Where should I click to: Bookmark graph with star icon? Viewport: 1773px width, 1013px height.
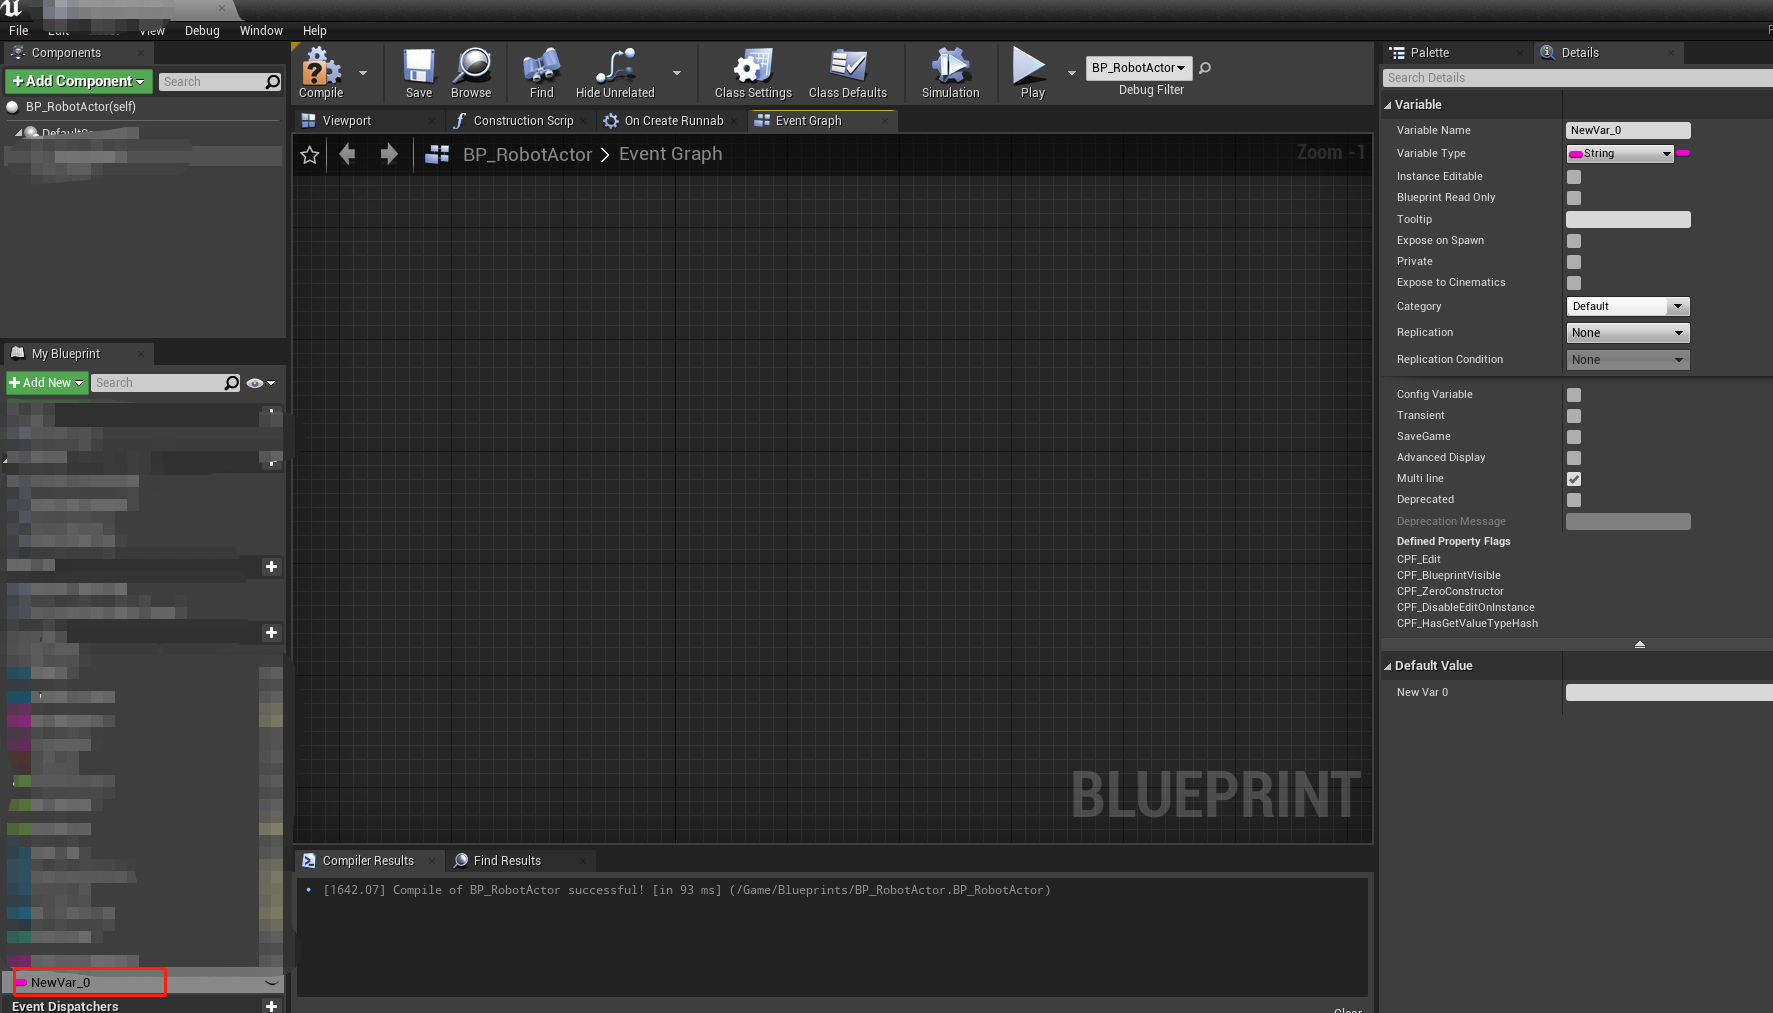(310, 154)
